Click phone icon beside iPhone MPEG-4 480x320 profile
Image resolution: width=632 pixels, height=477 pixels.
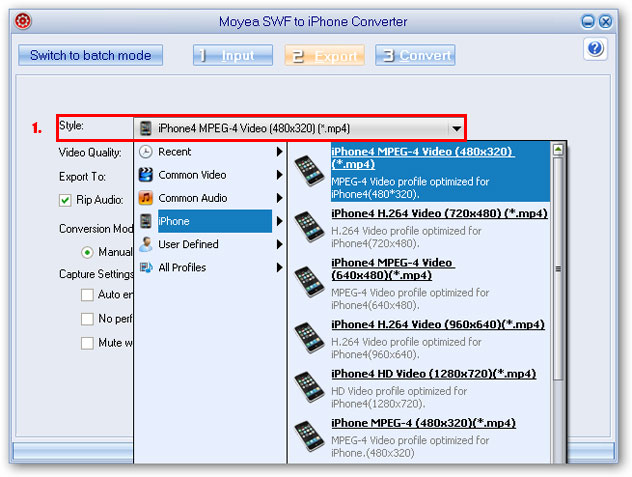click(x=309, y=436)
